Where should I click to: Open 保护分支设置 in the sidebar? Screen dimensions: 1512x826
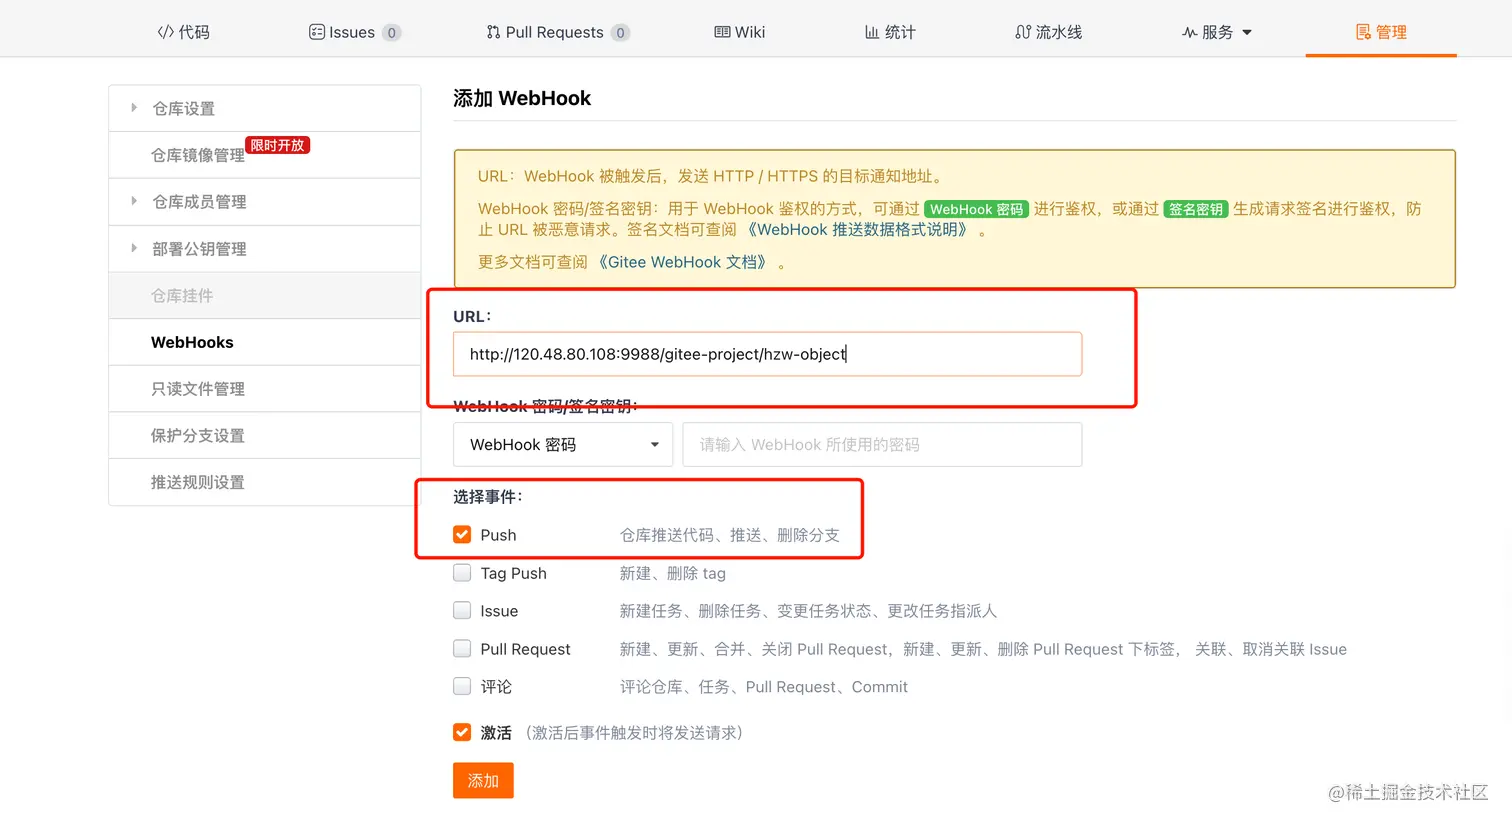pyautogui.click(x=265, y=436)
